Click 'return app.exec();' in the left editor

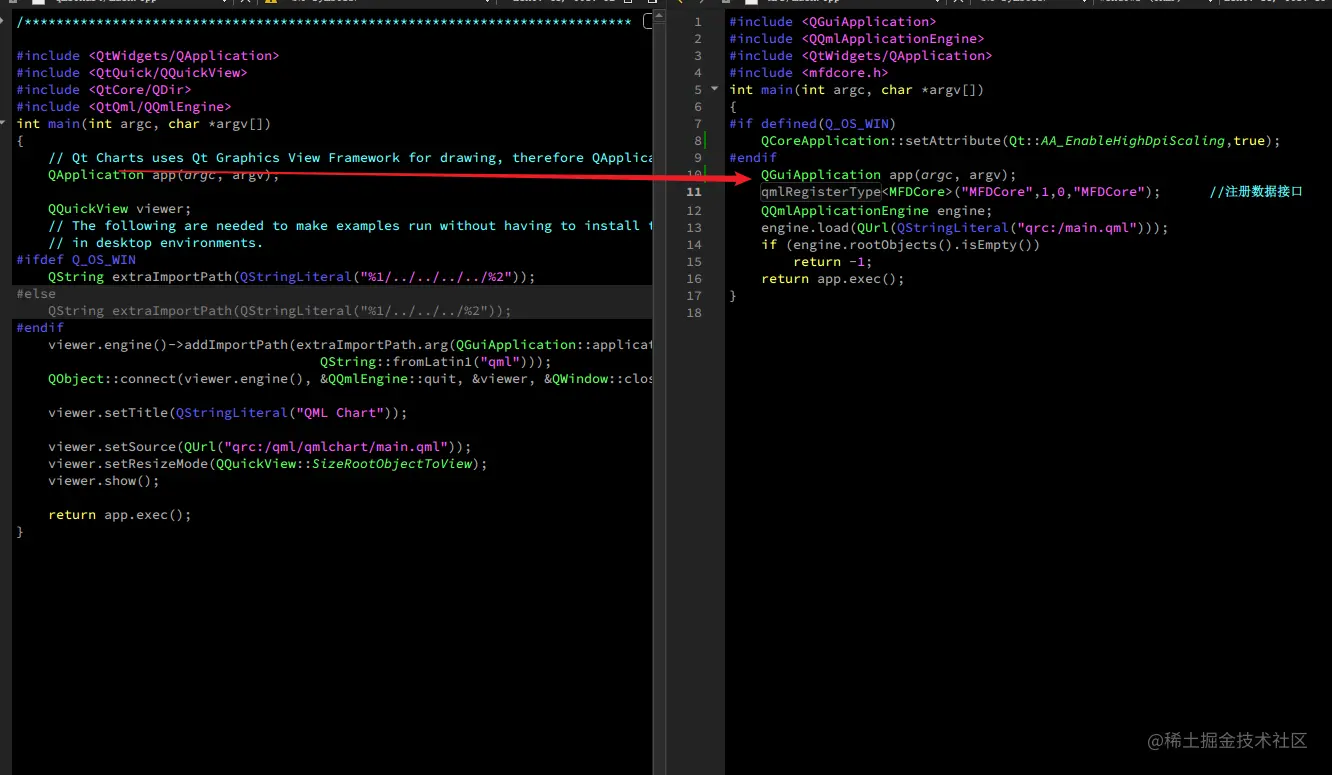pyautogui.click(x=120, y=515)
